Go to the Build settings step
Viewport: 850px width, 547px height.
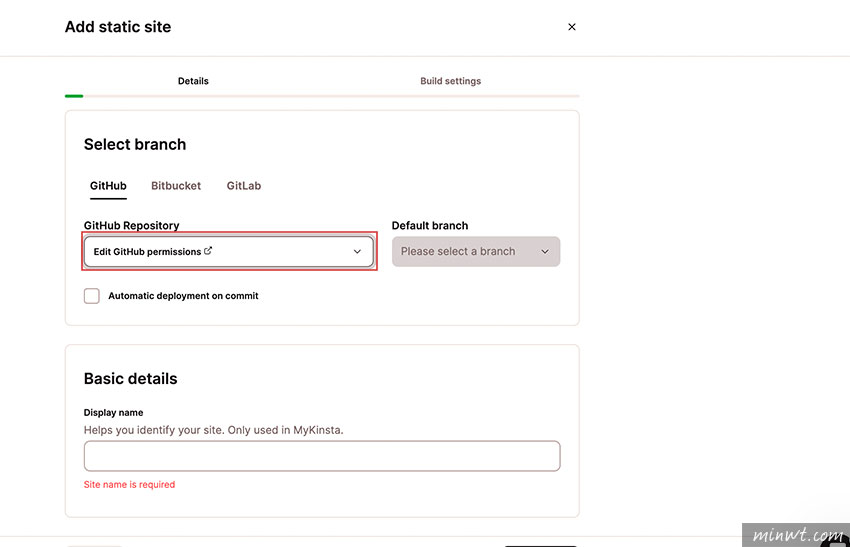pyautogui.click(x=450, y=81)
